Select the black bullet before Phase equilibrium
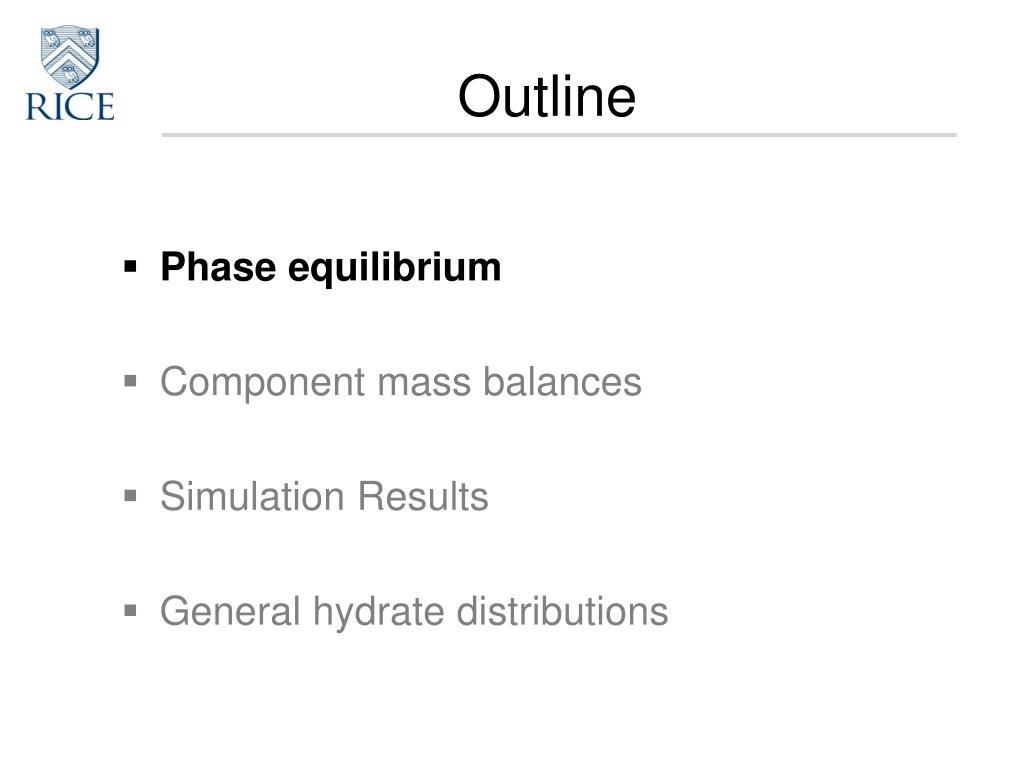The width and height of the screenshot is (1024, 768). [x=131, y=266]
